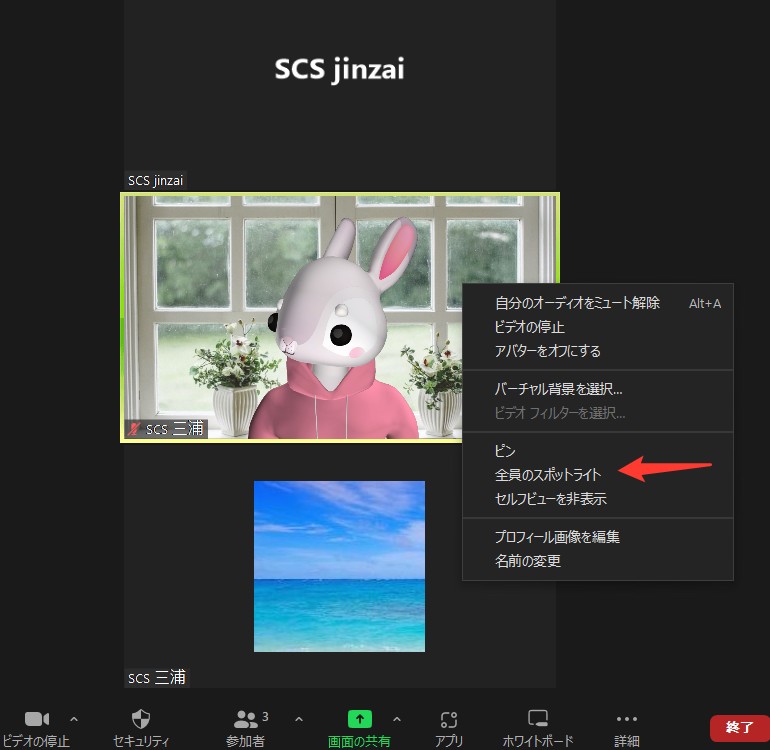Expand share options chevron beside 画面の共有
The width and height of the screenshot is (770, 750).
397,720
